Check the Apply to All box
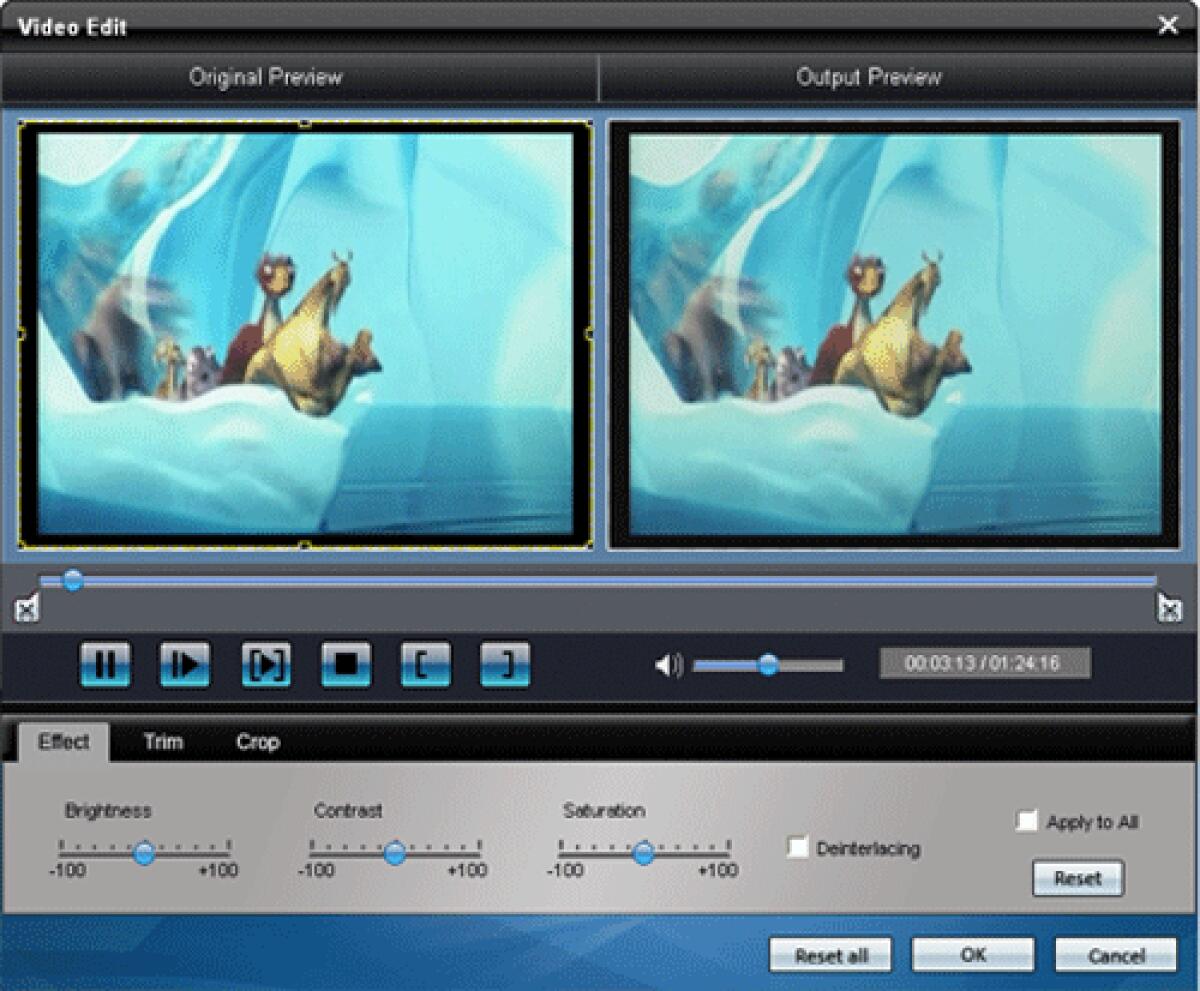This screenshot has height=991, width=1200. (1027, 821)
